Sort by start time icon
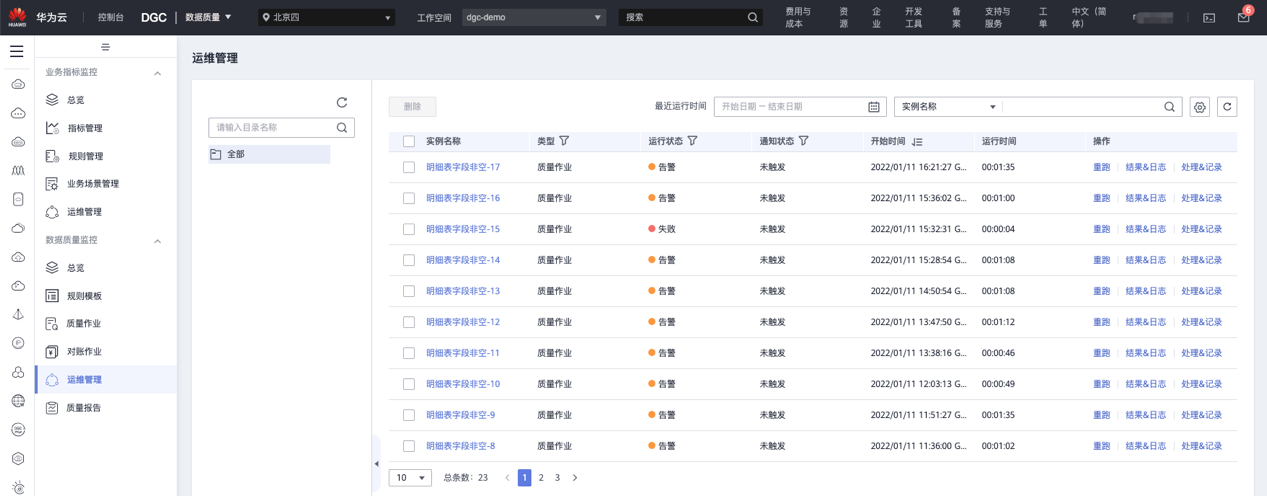The height and width of the screenshot is (496, 1267). click(917, 142)
